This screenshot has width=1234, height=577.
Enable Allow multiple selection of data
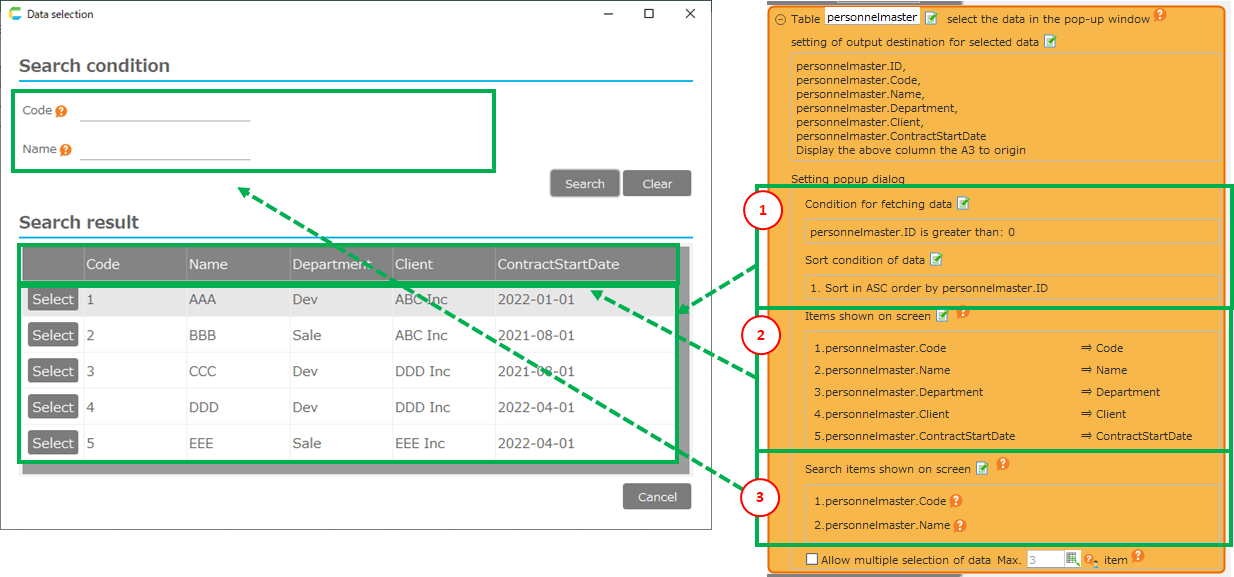pyautogui.click(x=812, y=560)
